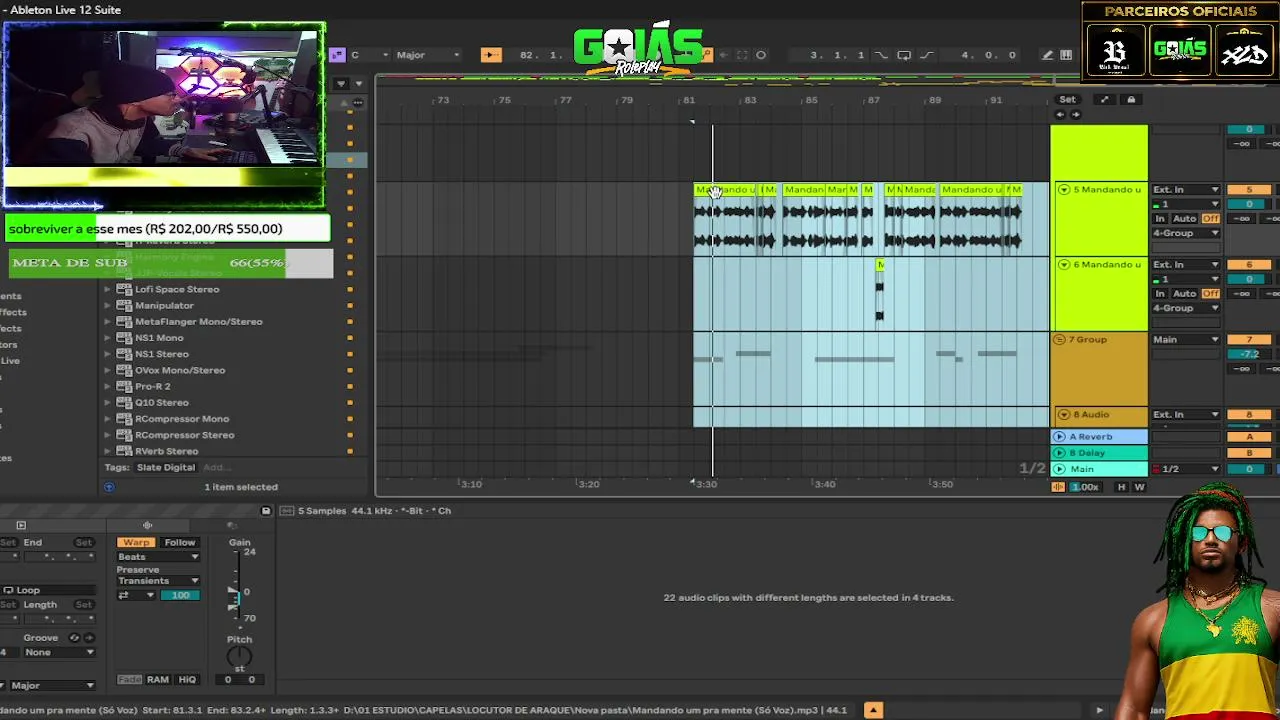Click the A Reverb return track play icon
This screenshot has width=1280, height=720.
tap(1060, 437)
